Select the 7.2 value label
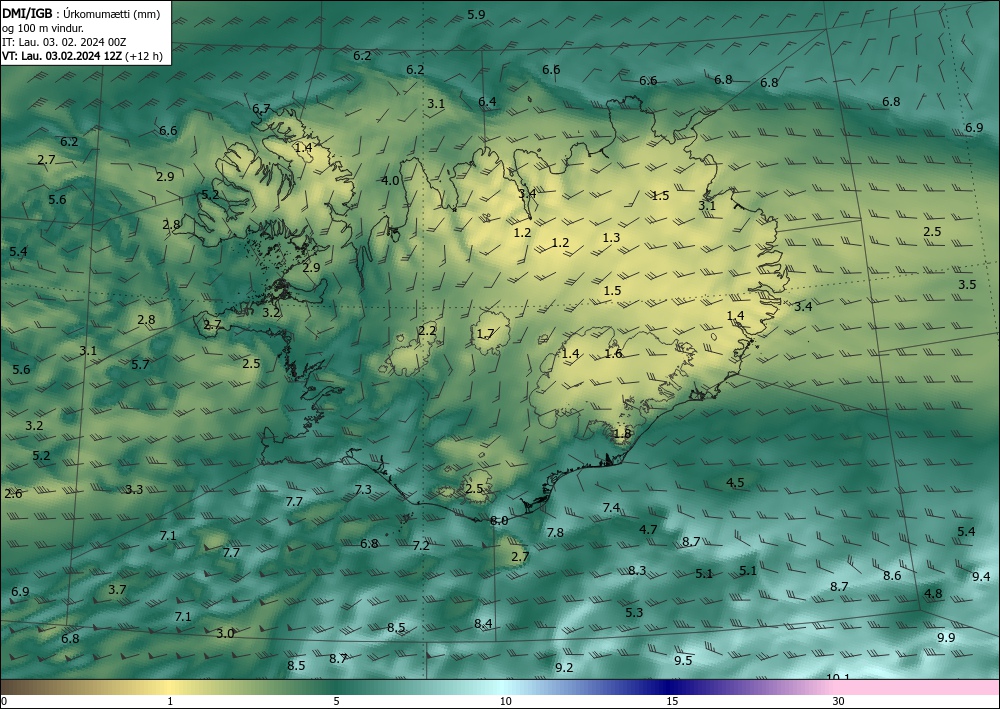 pos(421,546)
